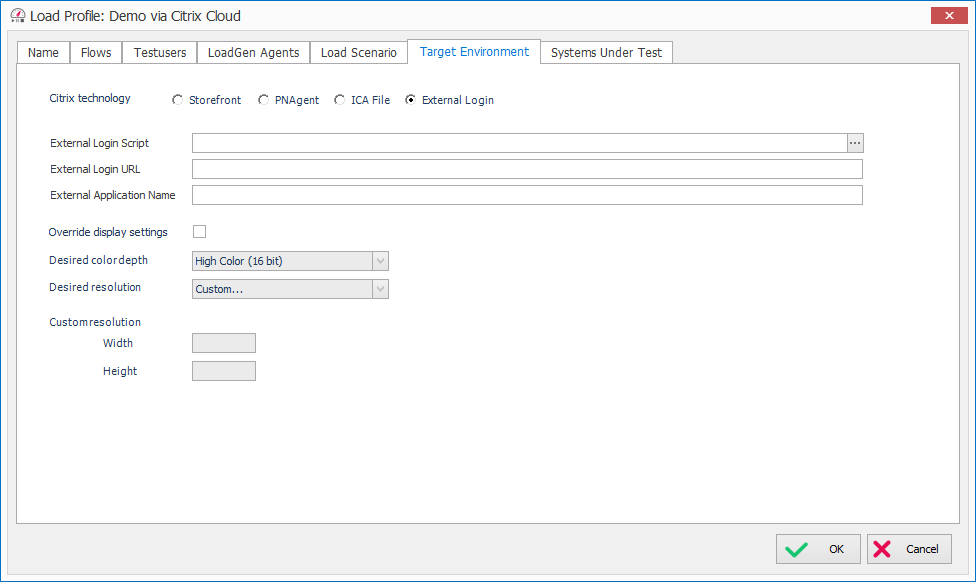Viewport: 976px width, 582px height.
Task: Open the Flows tab
Action: 96,53
